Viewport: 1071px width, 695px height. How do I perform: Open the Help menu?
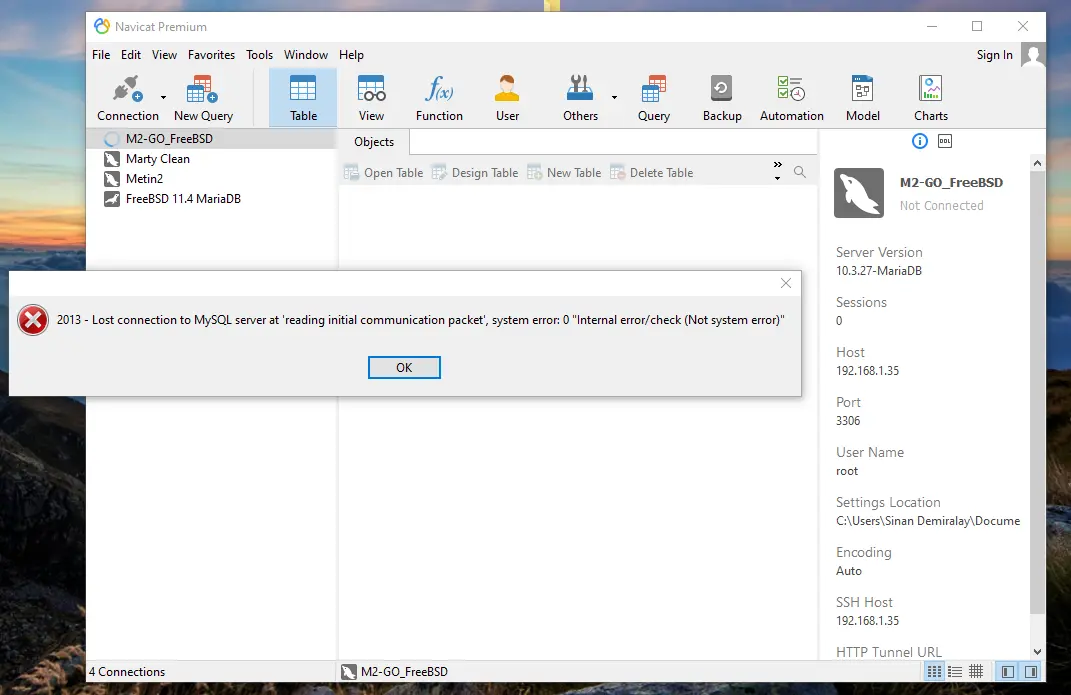[351, 55]
